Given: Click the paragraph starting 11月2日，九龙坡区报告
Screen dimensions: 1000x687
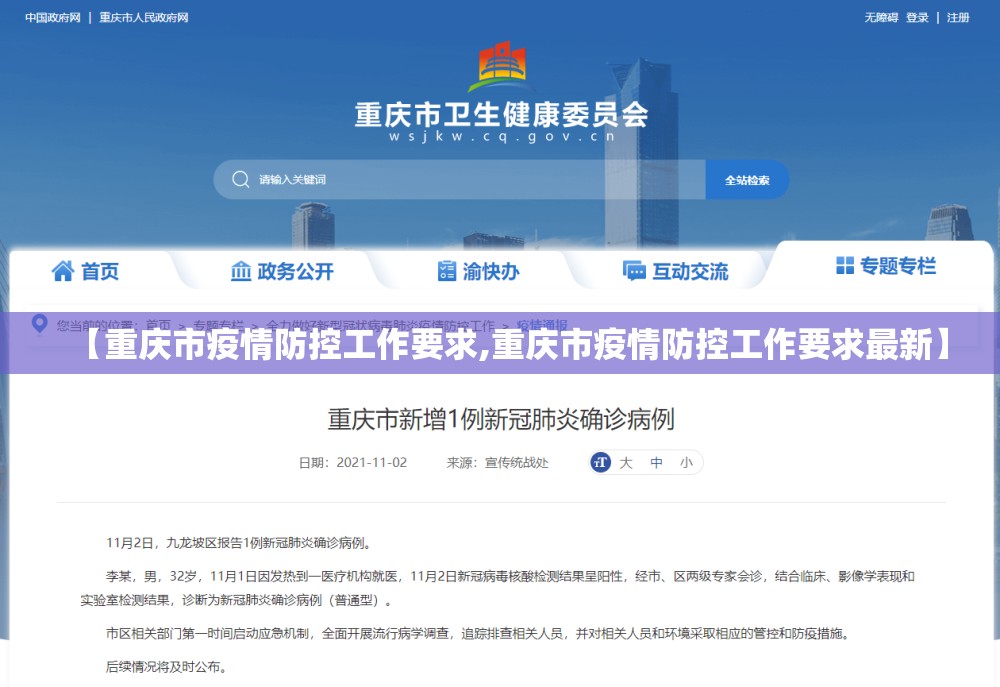Looking at the screenshot, I should 239,543.
